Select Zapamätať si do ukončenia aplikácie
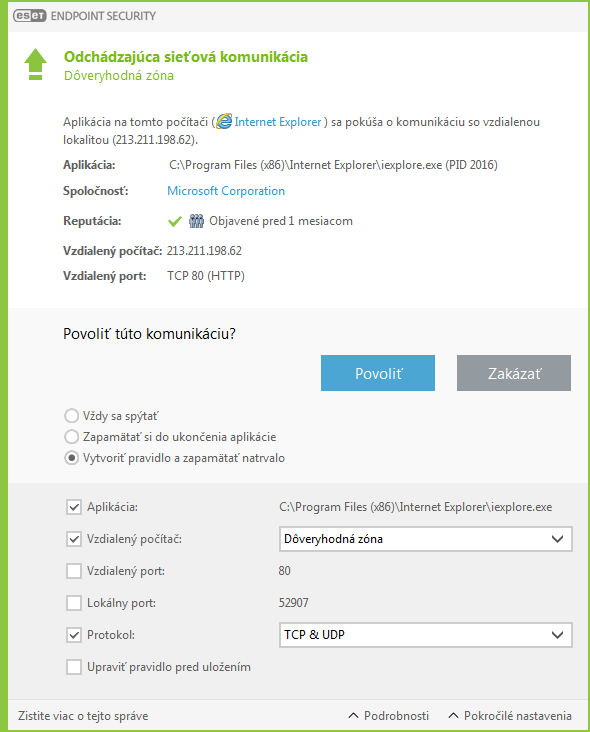Viewport: 590px width, 732px height. point(71,437)
